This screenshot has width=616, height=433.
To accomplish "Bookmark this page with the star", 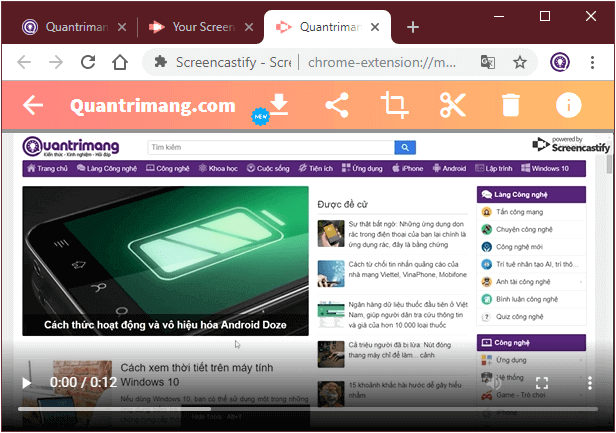I will [520, 62].
